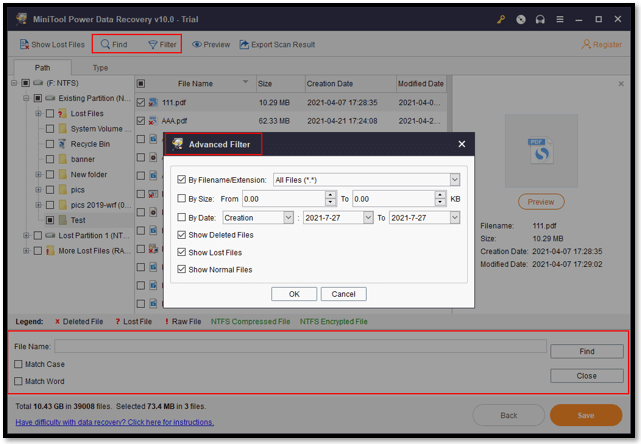Check the Lost Files folder checkbox
This screenshot has width=641, height=444.
[x=50, y=113]
